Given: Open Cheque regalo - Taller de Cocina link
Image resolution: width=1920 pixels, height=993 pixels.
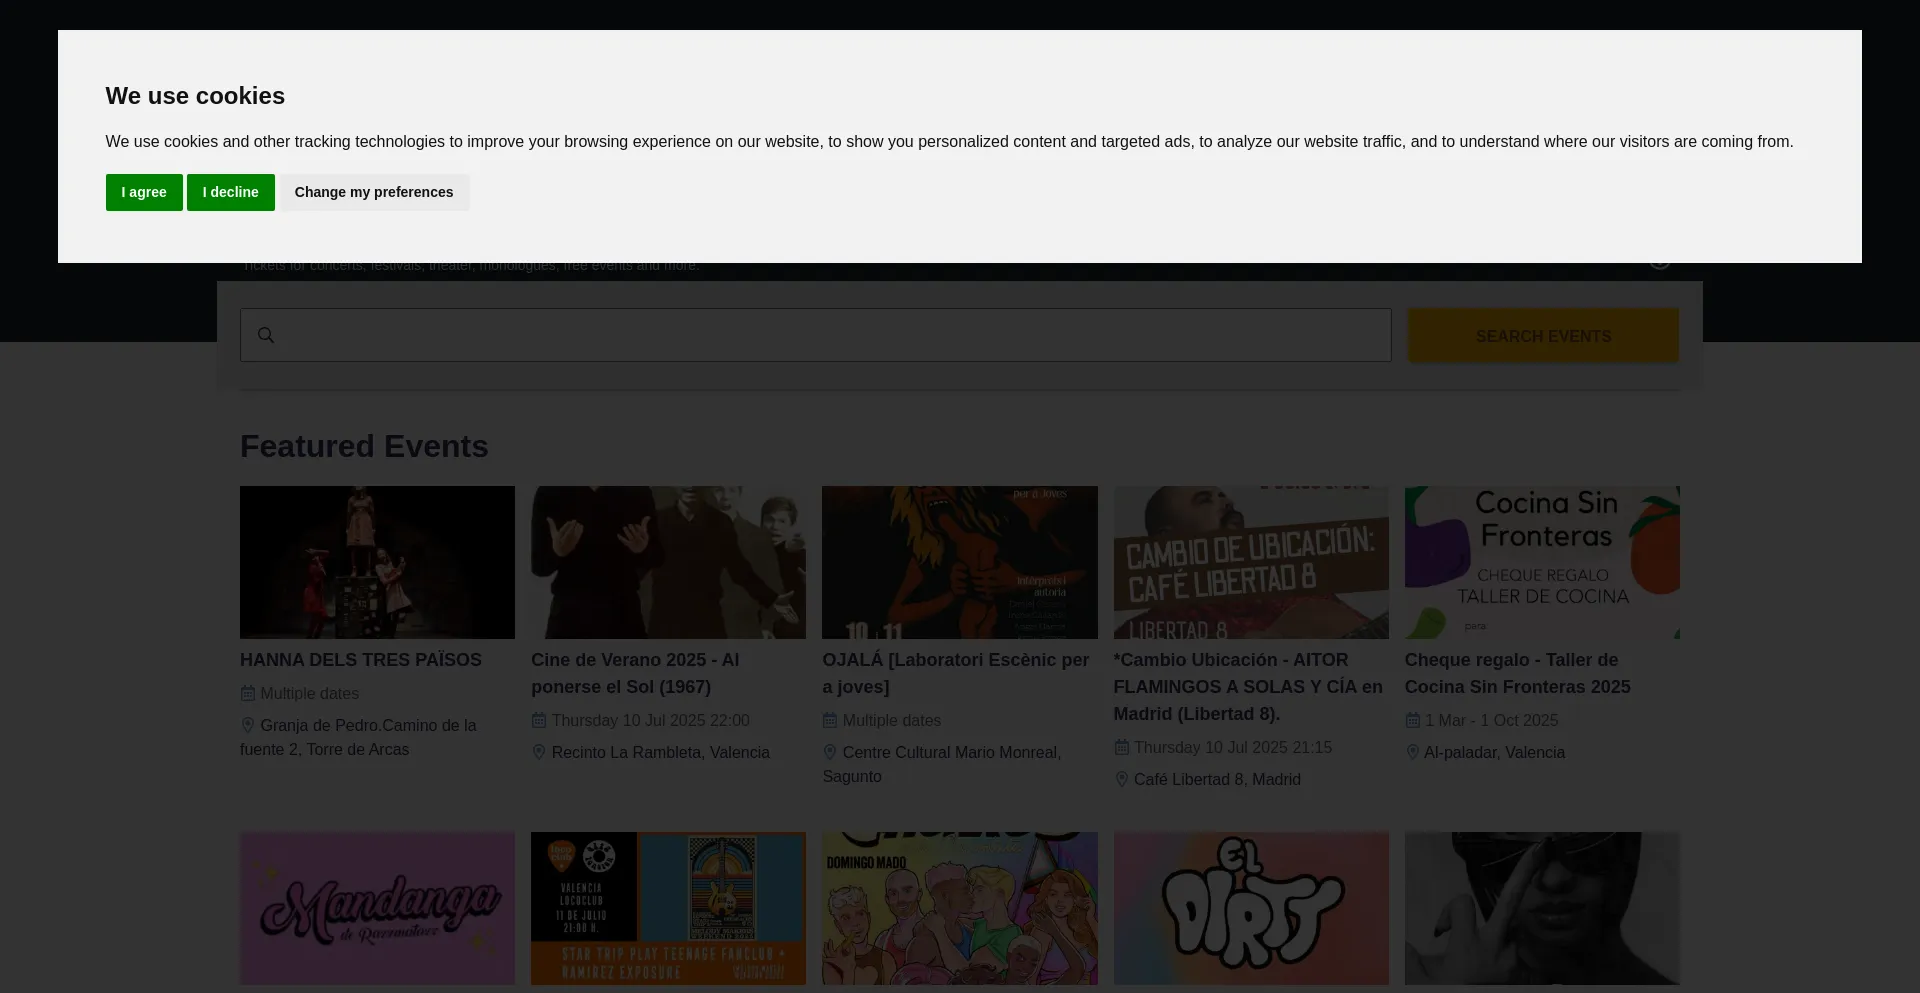Looking at the screenshot, I should pyautogui.click(x=1518, y=673).
